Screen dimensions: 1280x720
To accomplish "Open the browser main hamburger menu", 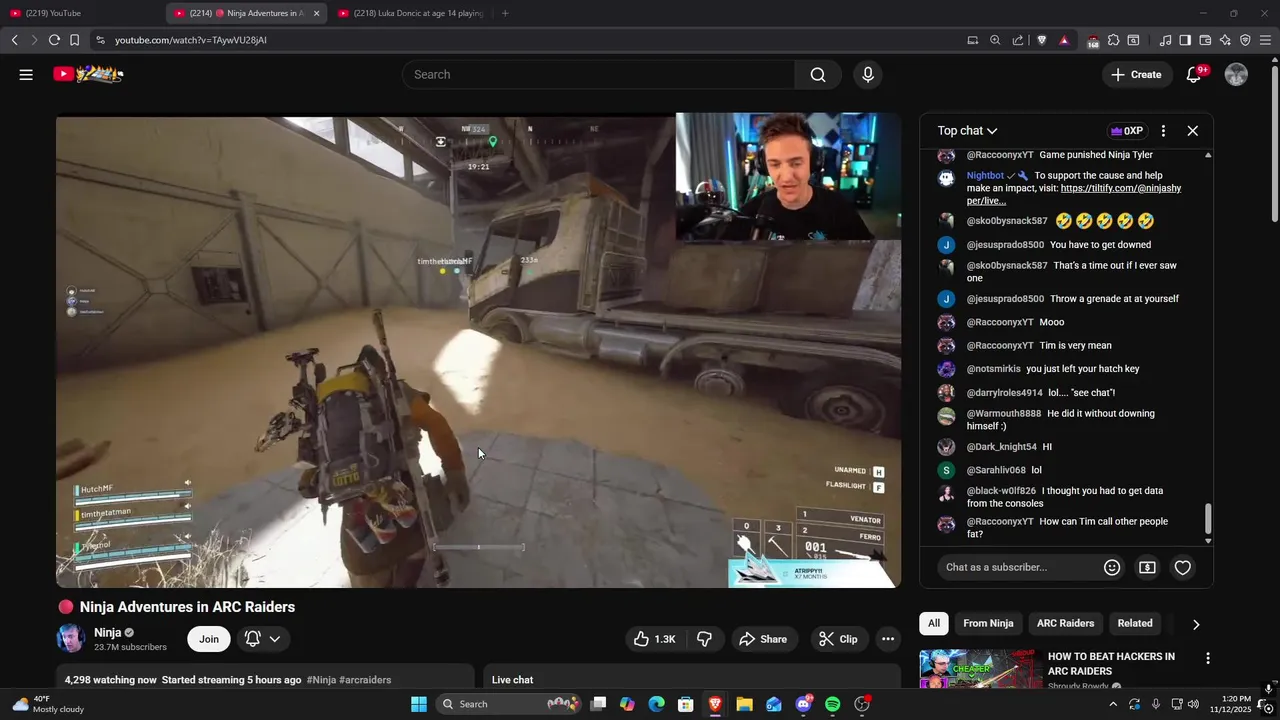I will 1265,40.
